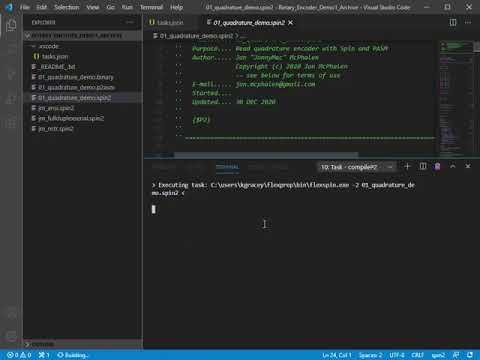Click the Building task status indicator
The height and width of the screenshot is (360, 480).
pos(72,355)
